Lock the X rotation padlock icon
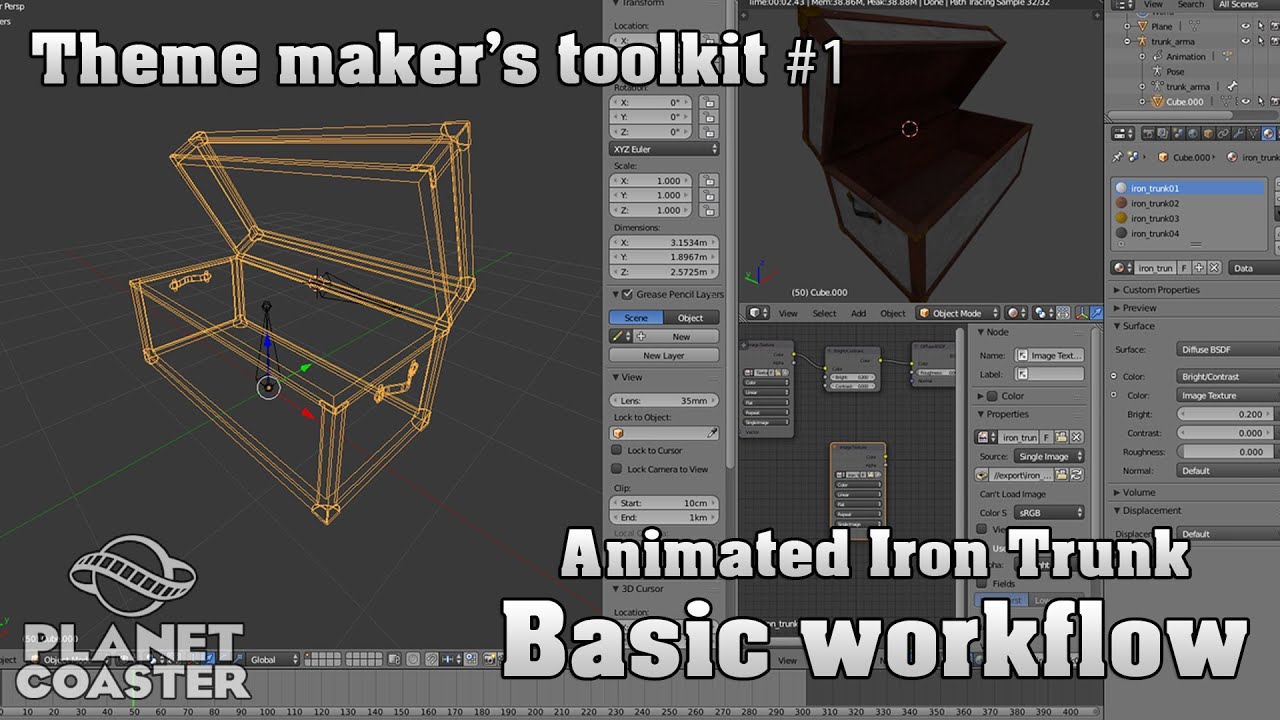Image resolution: width=1280 pixels, height=720 pixels. click(708, 102)
